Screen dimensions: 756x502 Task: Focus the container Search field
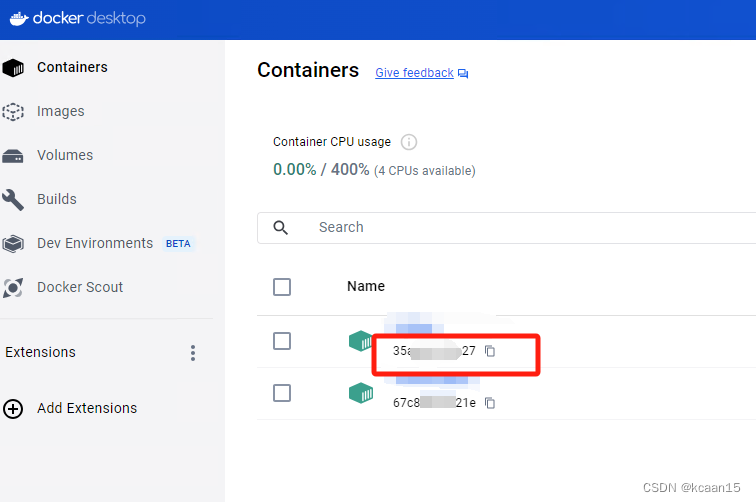[x=506, y=228]
